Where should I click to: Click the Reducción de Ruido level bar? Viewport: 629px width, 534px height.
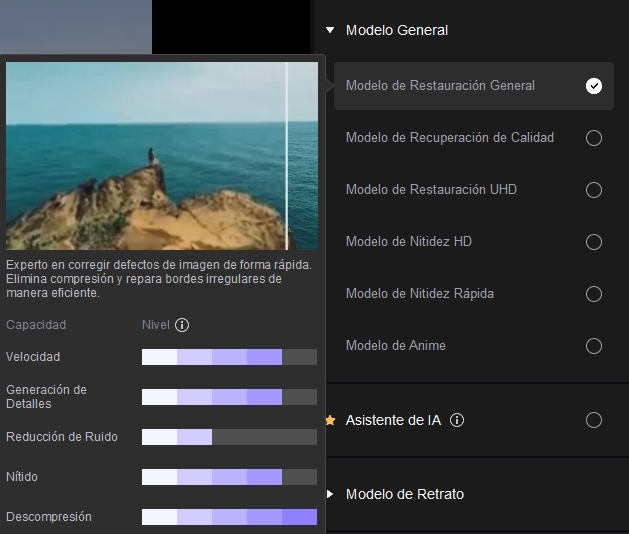[229, 437]
